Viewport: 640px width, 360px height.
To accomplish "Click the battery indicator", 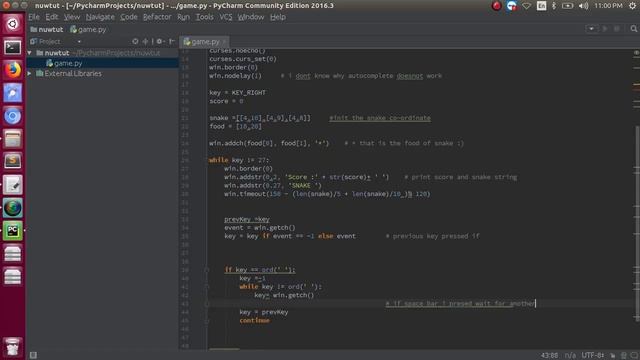I will [567, 6].
